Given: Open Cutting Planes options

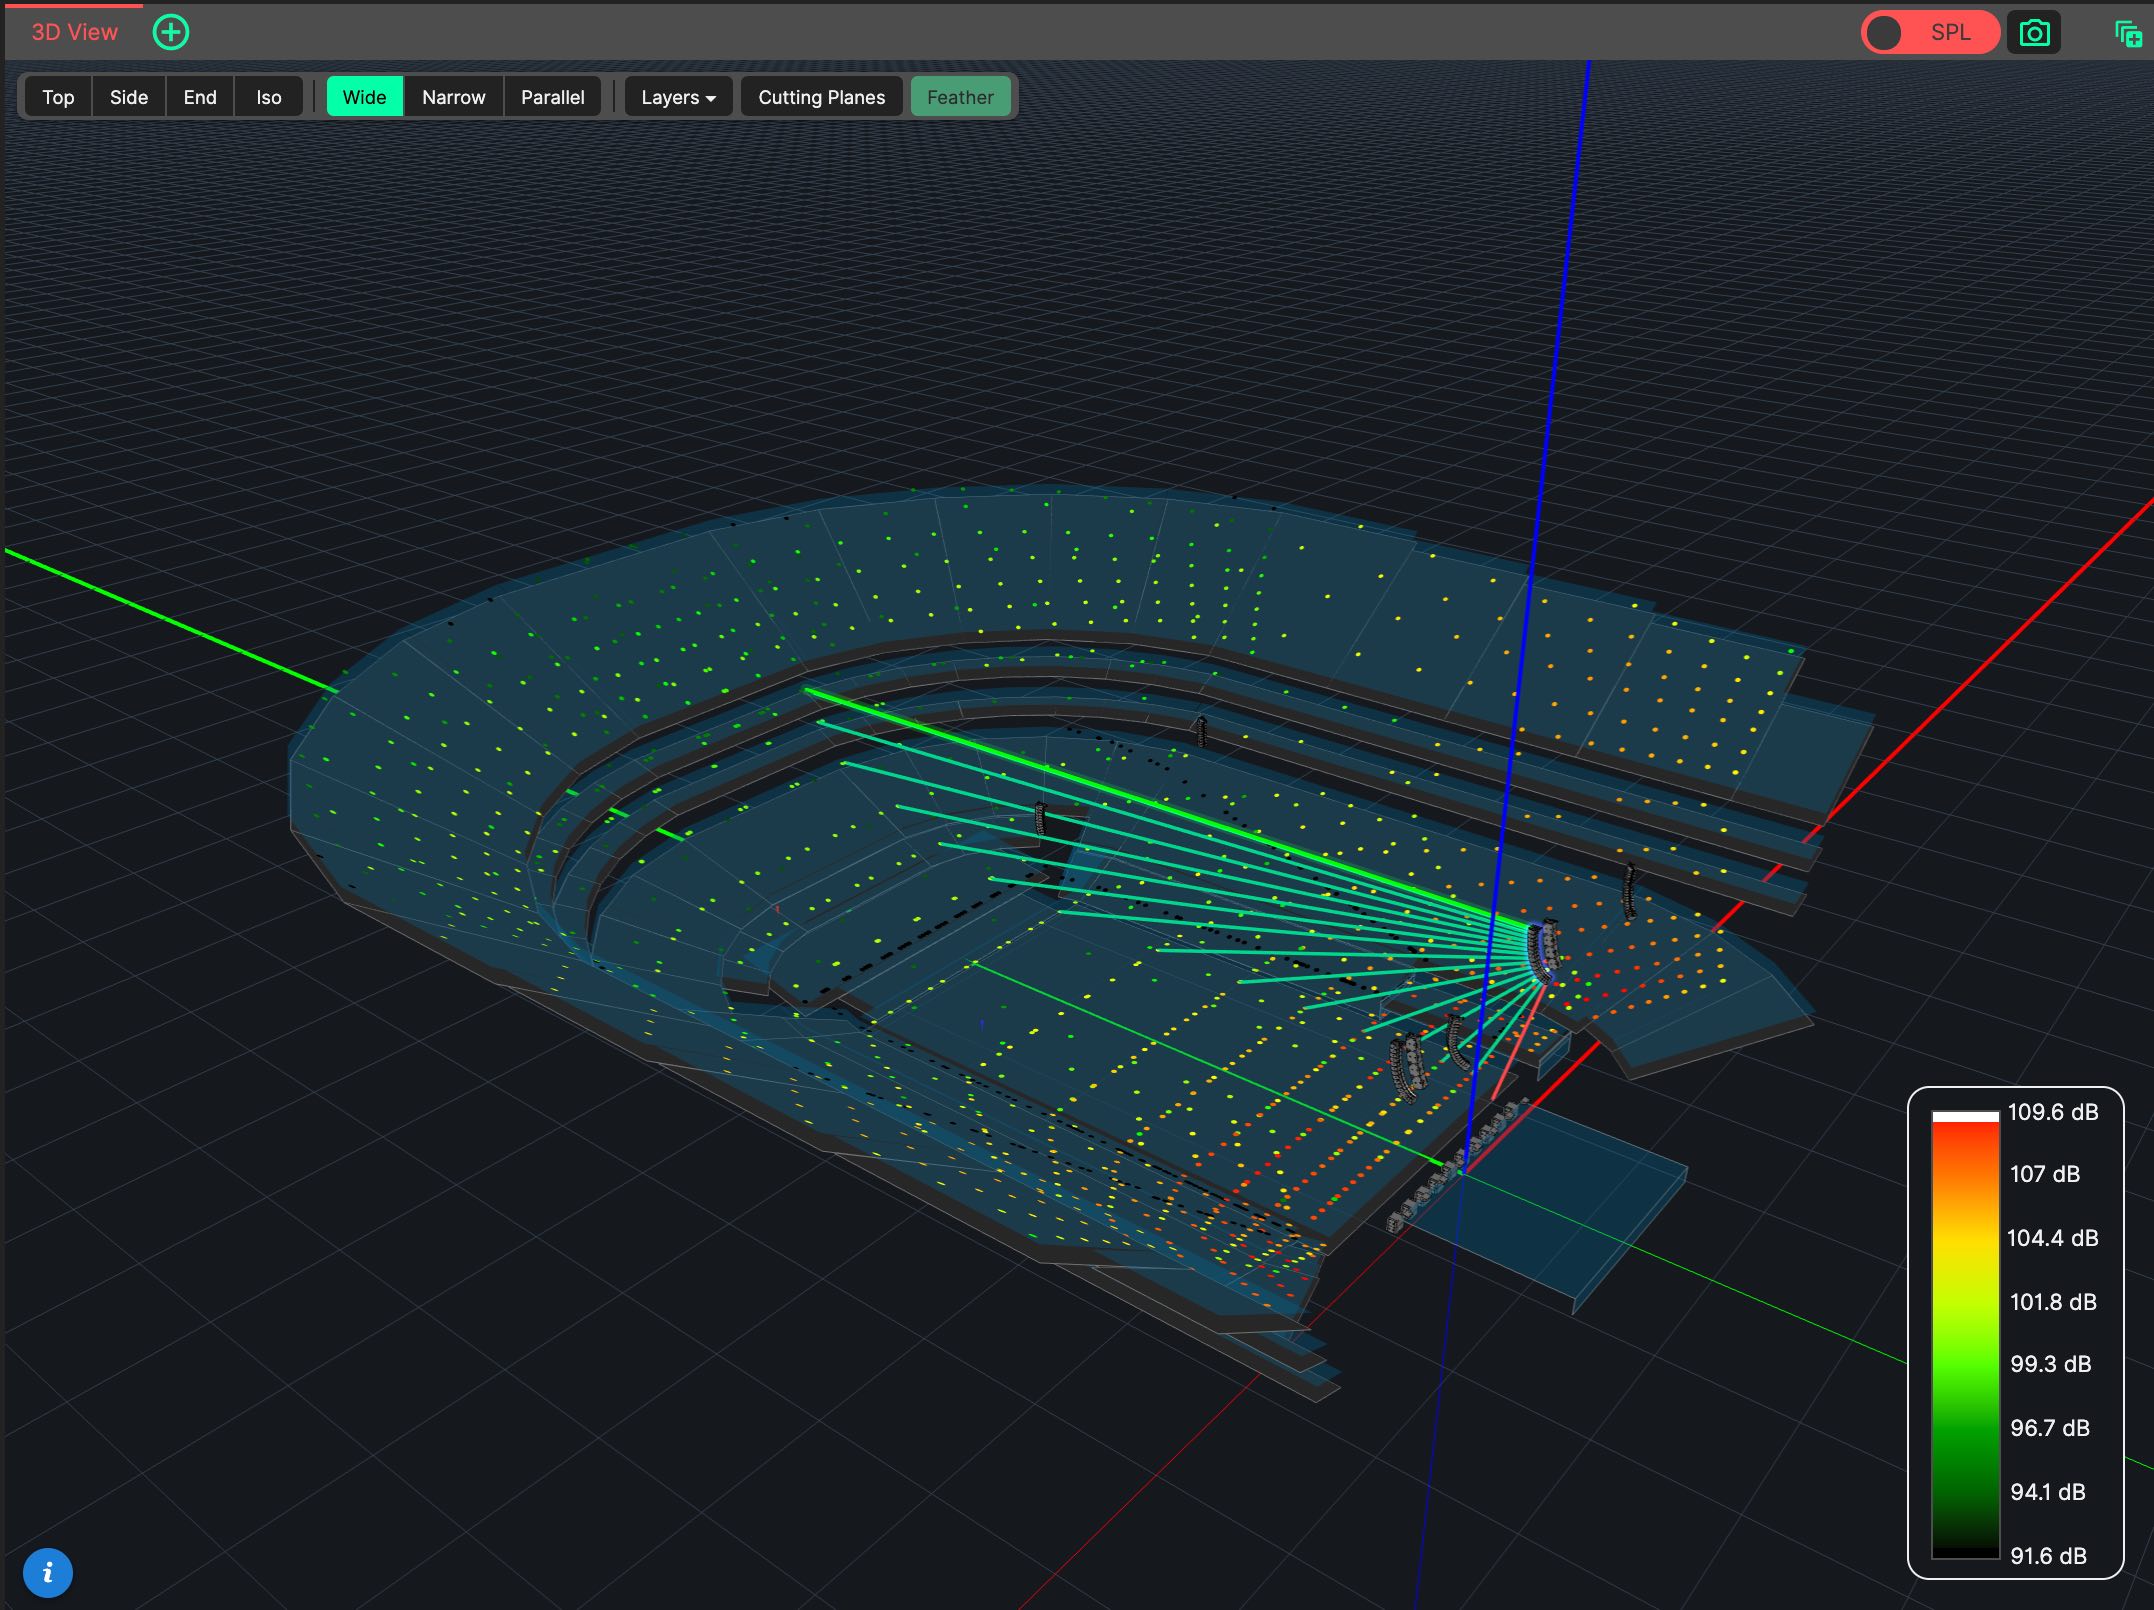Looking at the screenshot, I should [821, 97].
